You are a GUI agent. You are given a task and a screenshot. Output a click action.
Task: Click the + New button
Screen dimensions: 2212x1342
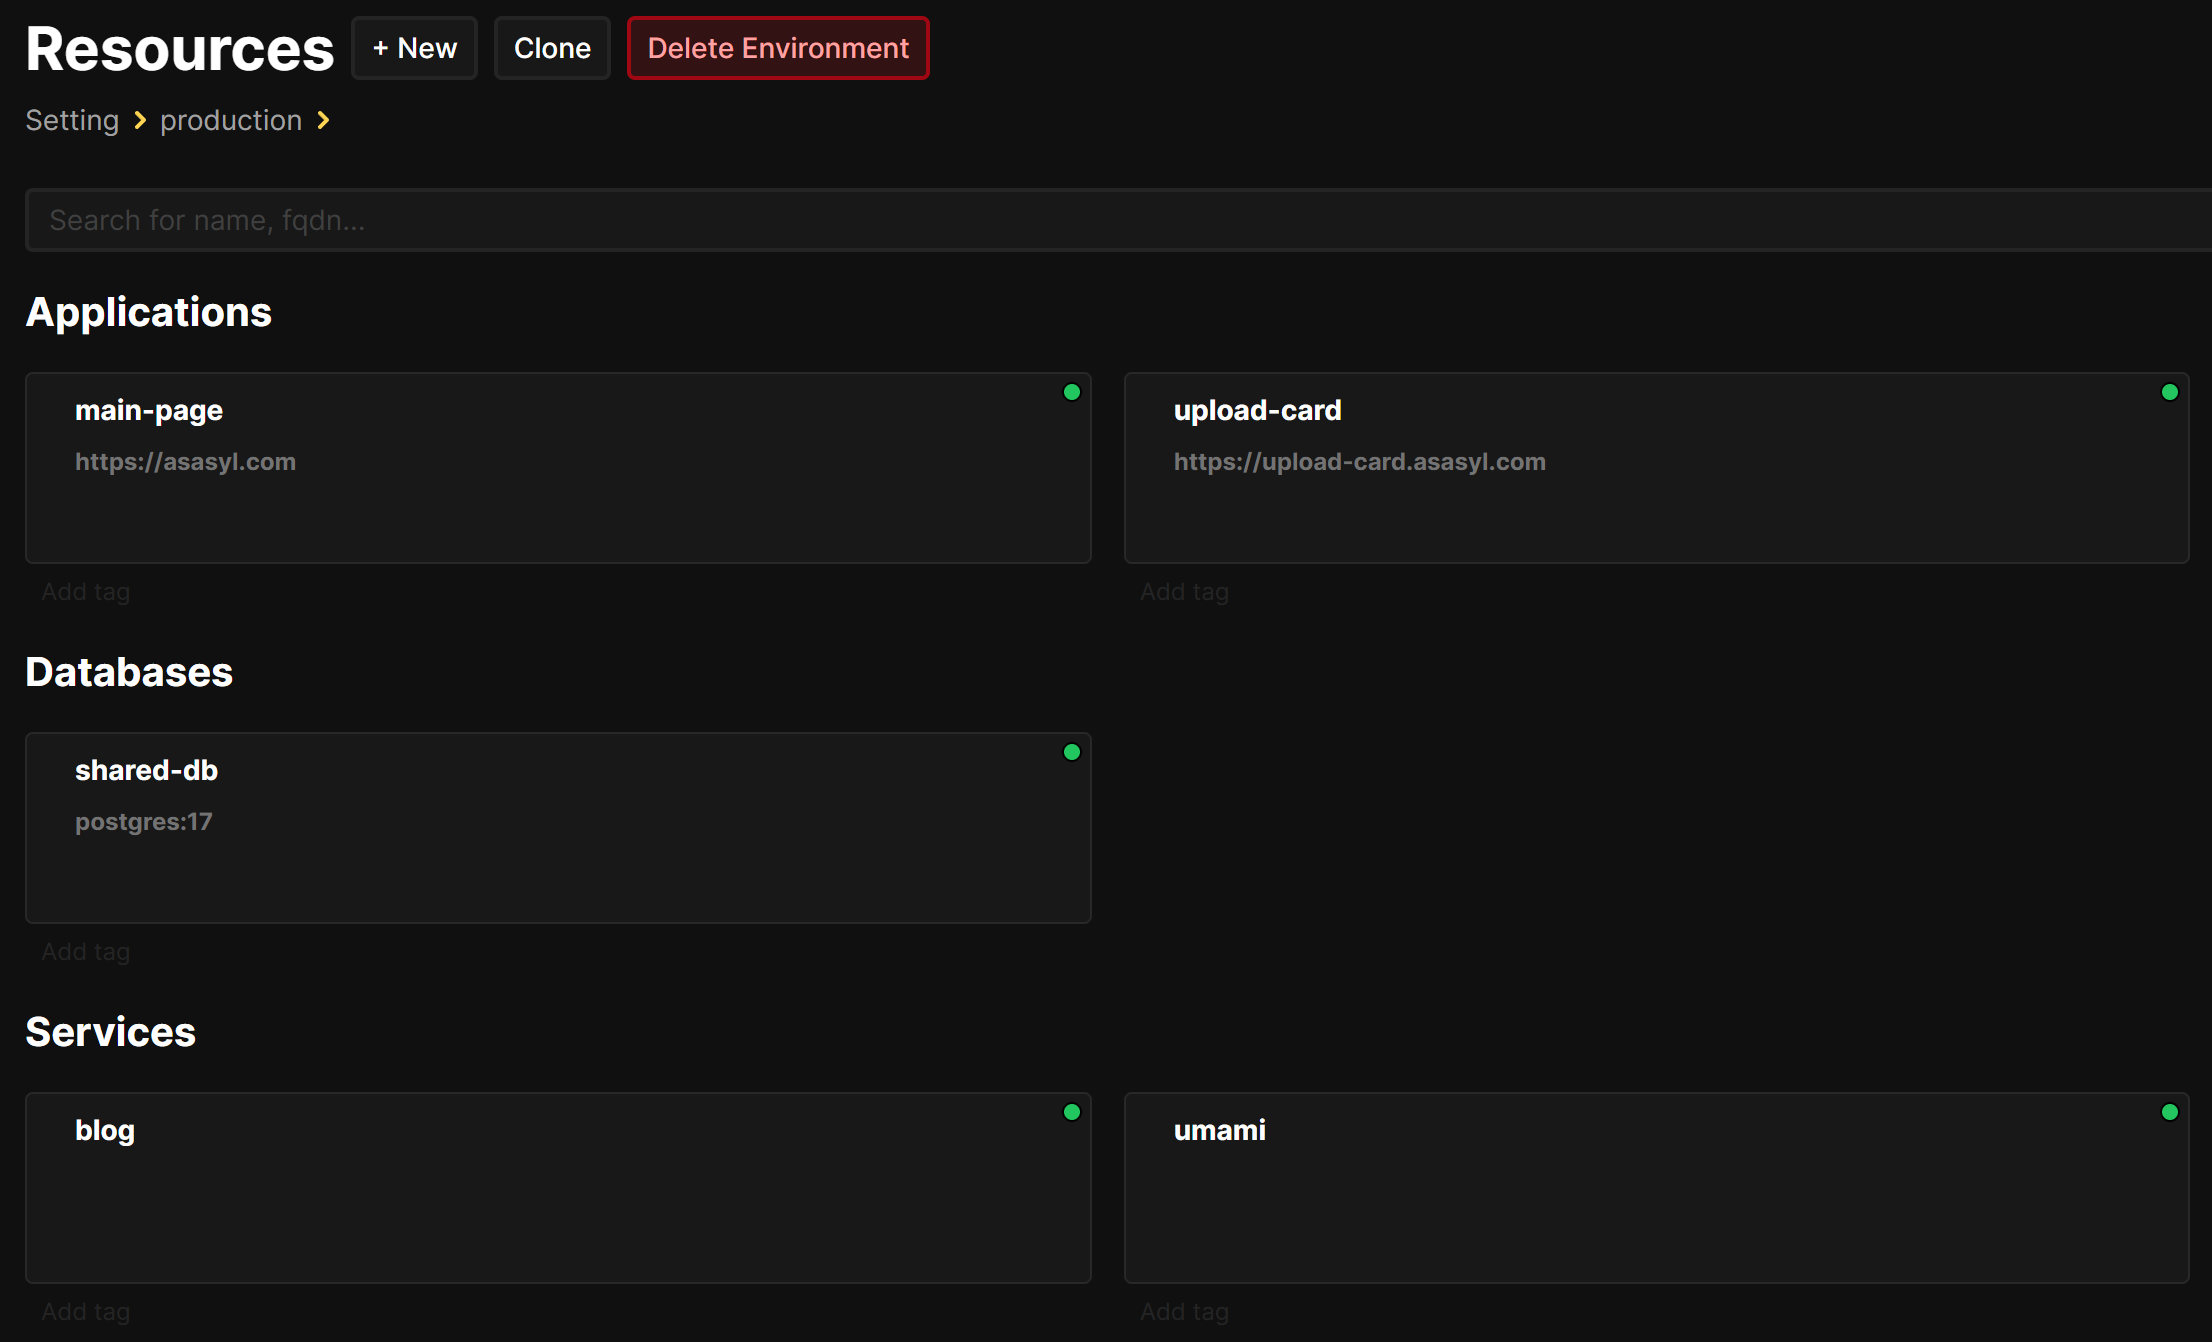click(x=414, y=48)
